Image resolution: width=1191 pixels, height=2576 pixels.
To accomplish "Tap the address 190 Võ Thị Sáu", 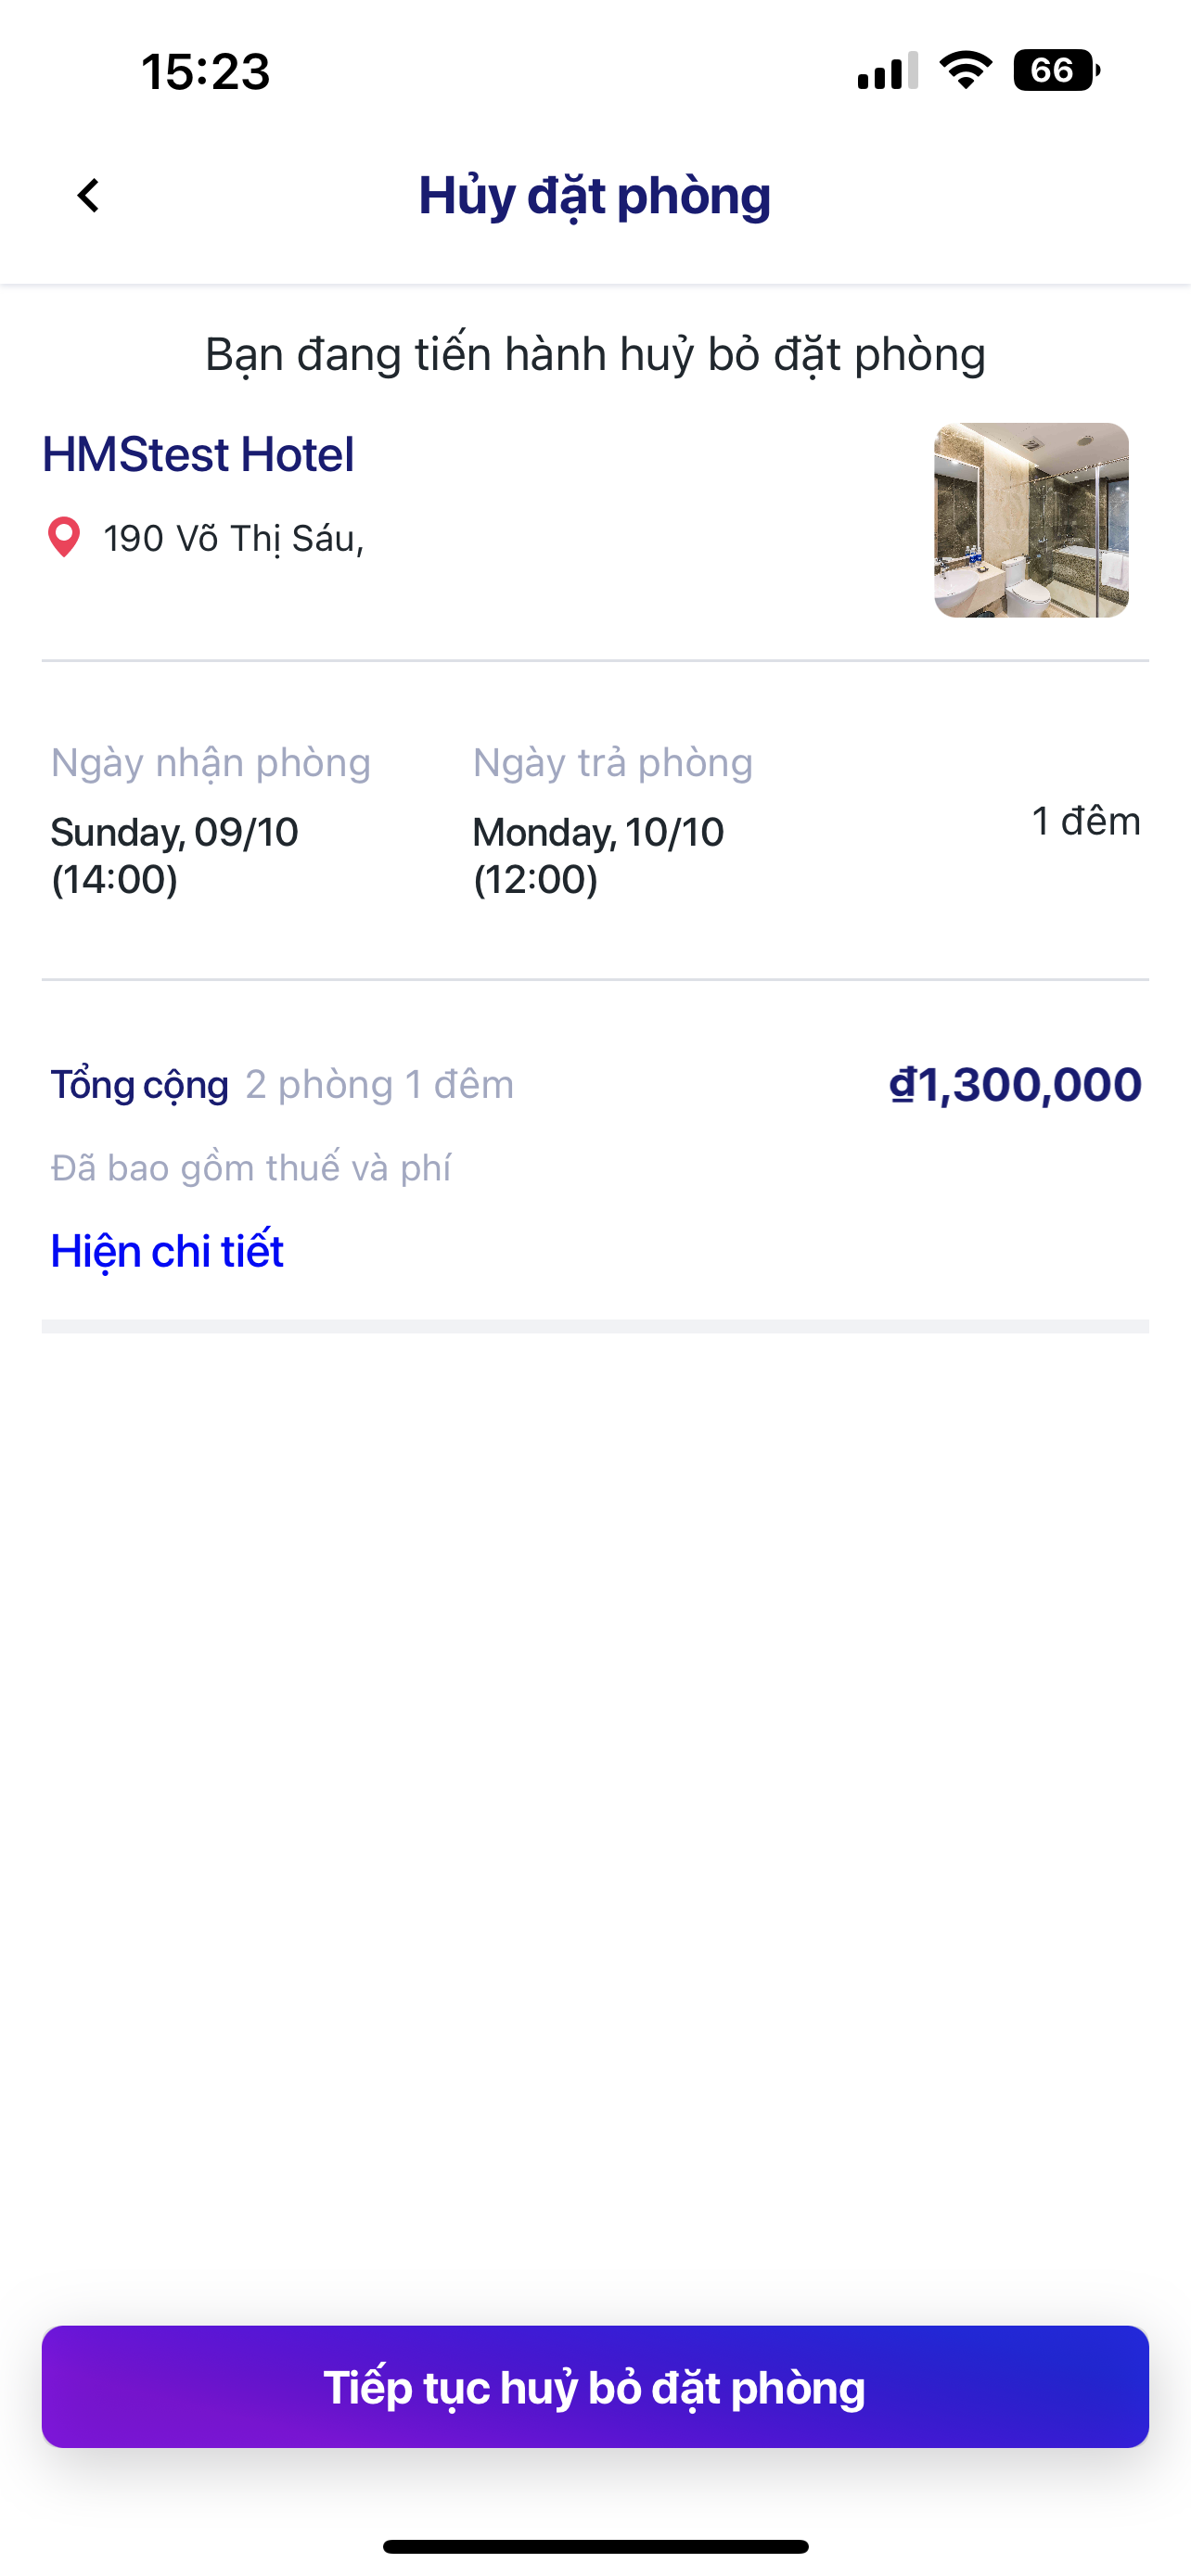I will tap(234, 539).
